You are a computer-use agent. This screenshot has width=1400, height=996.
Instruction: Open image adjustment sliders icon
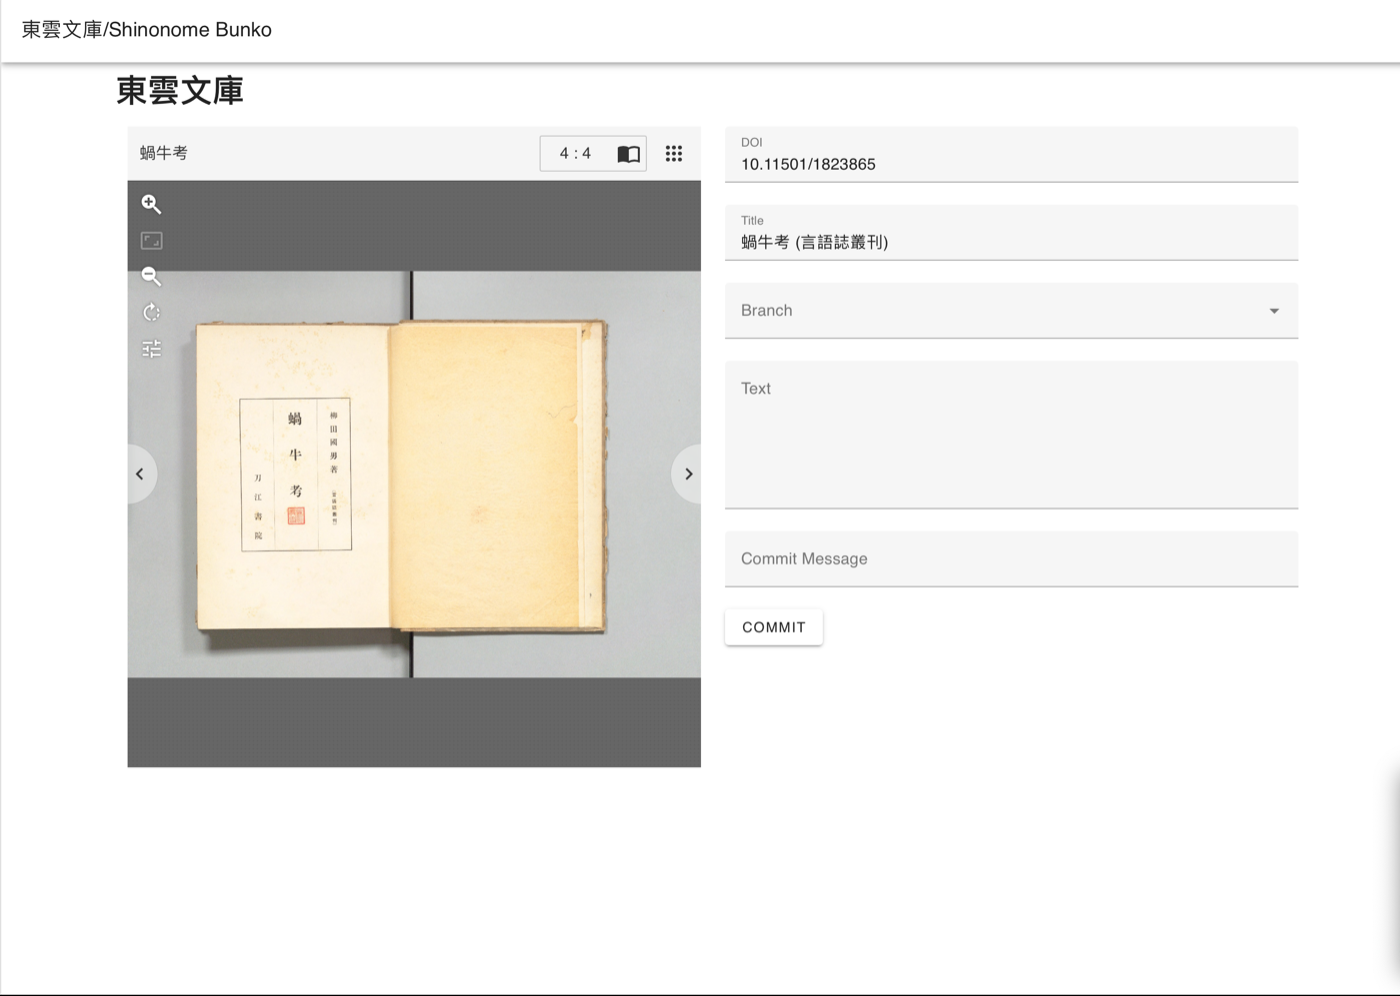click(151, 349)
